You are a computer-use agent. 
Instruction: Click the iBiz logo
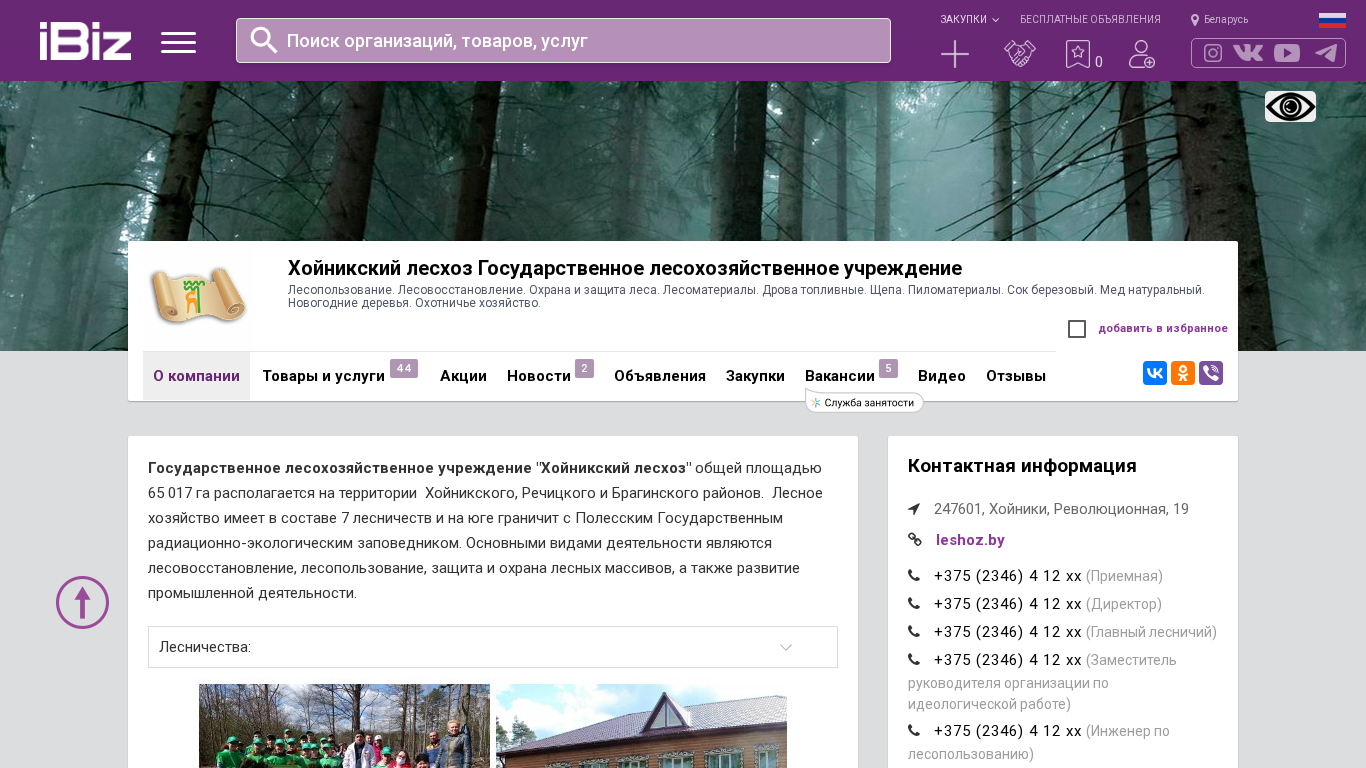coord(85,41)
